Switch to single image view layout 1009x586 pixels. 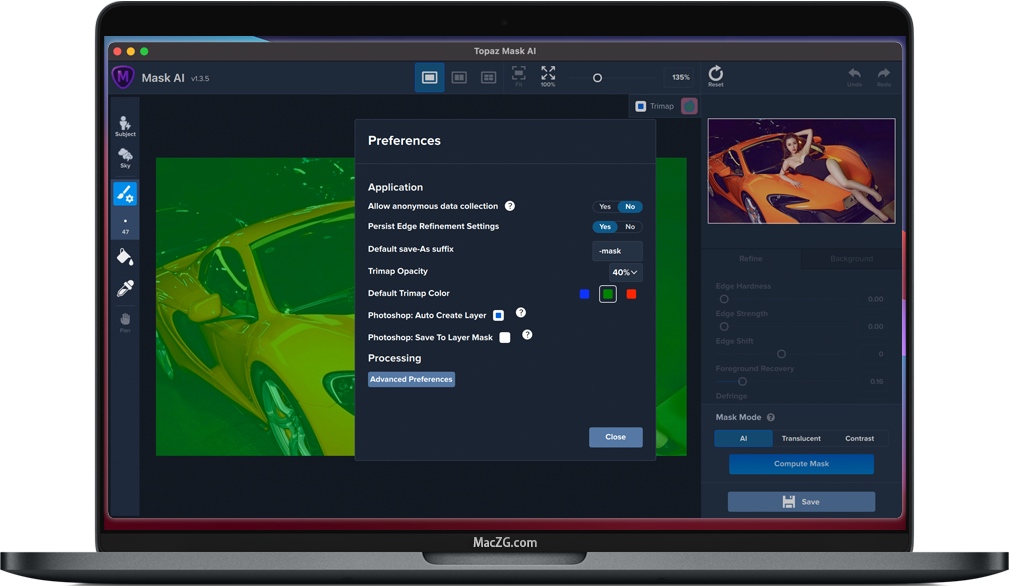tap(430, 77)
